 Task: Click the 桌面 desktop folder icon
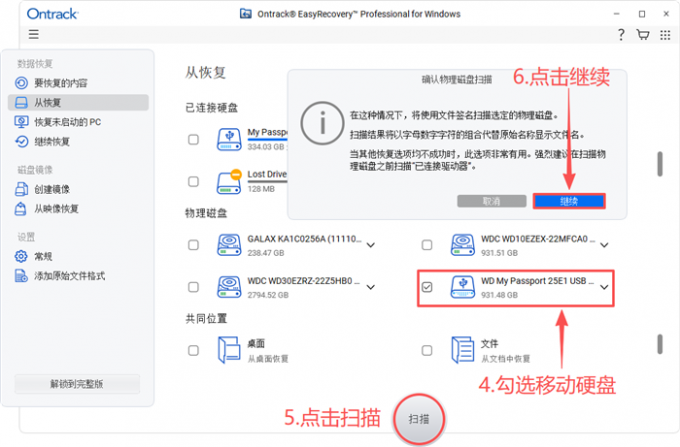coord(229,350)
